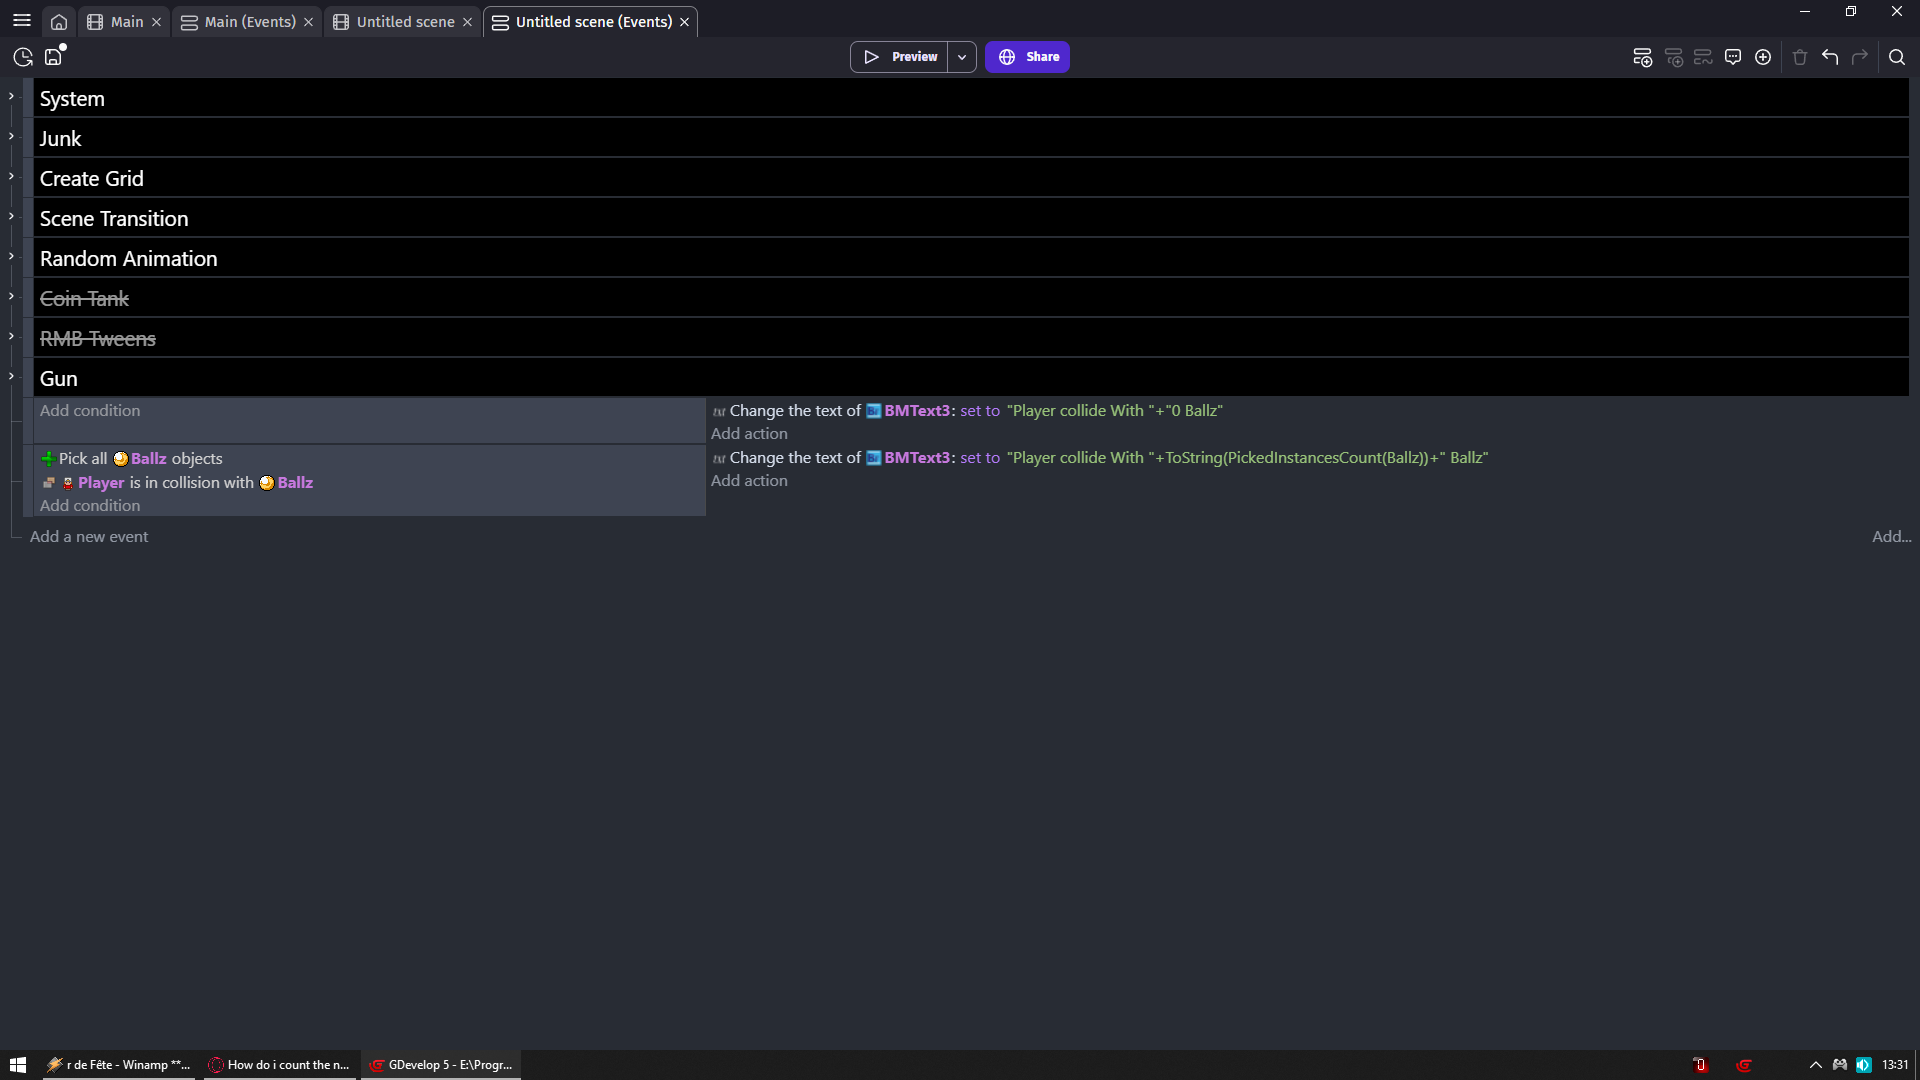Click the add new event toolbar icon
Screen dimensions: 1920x1080
[1642, 57]
